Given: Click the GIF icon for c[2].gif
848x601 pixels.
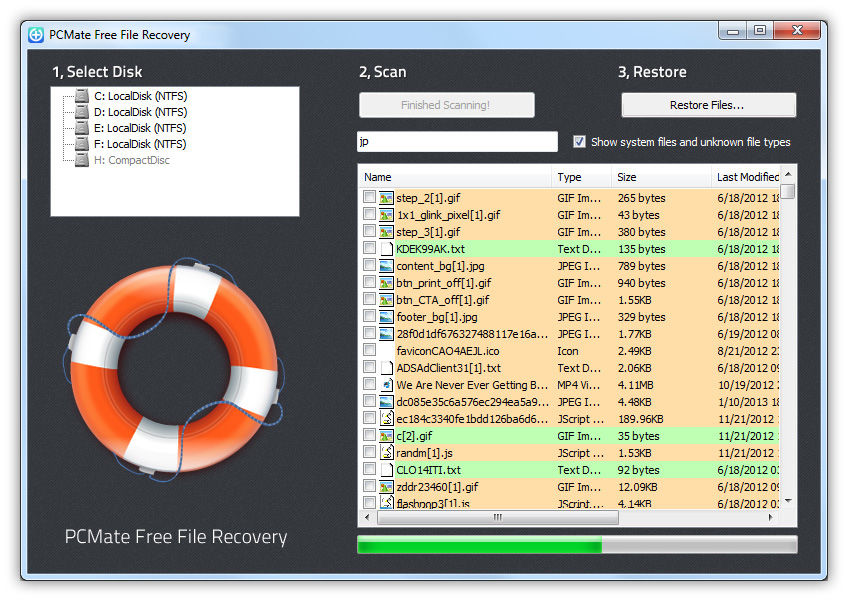Looking at the screenshot, I should pyautogui.click(x=386, y=436).
